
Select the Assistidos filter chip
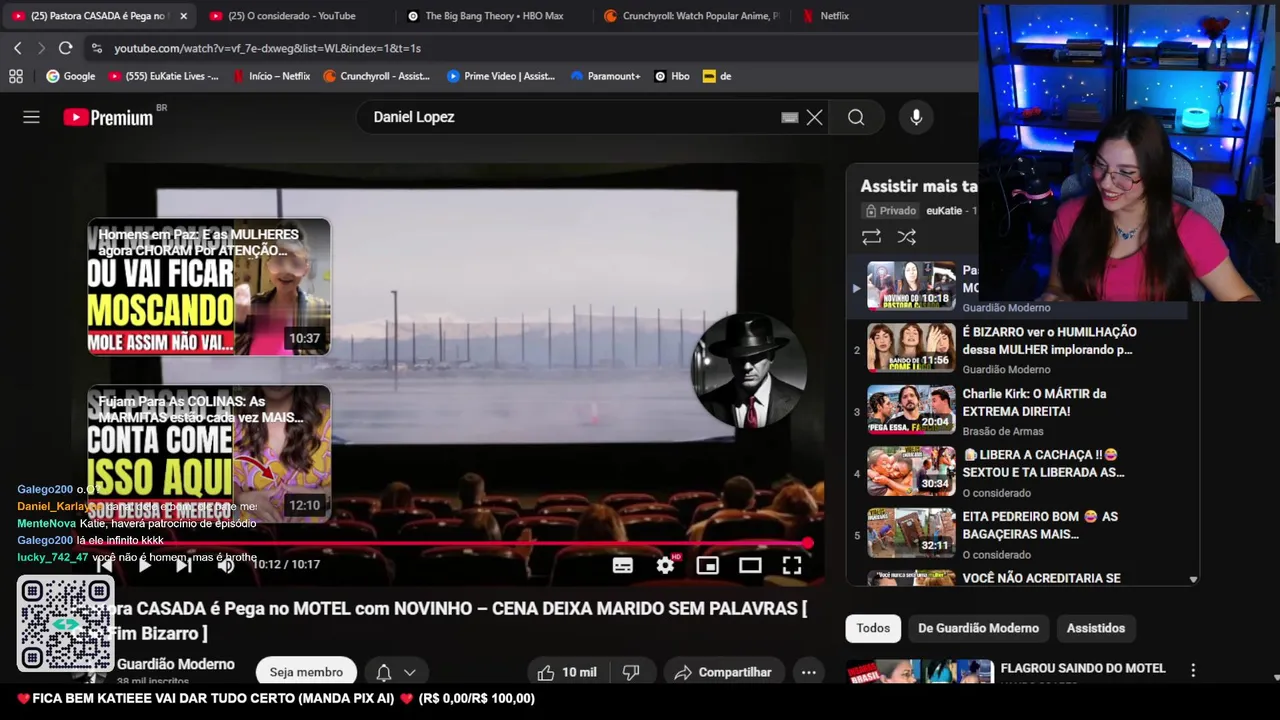[1095, 628]
